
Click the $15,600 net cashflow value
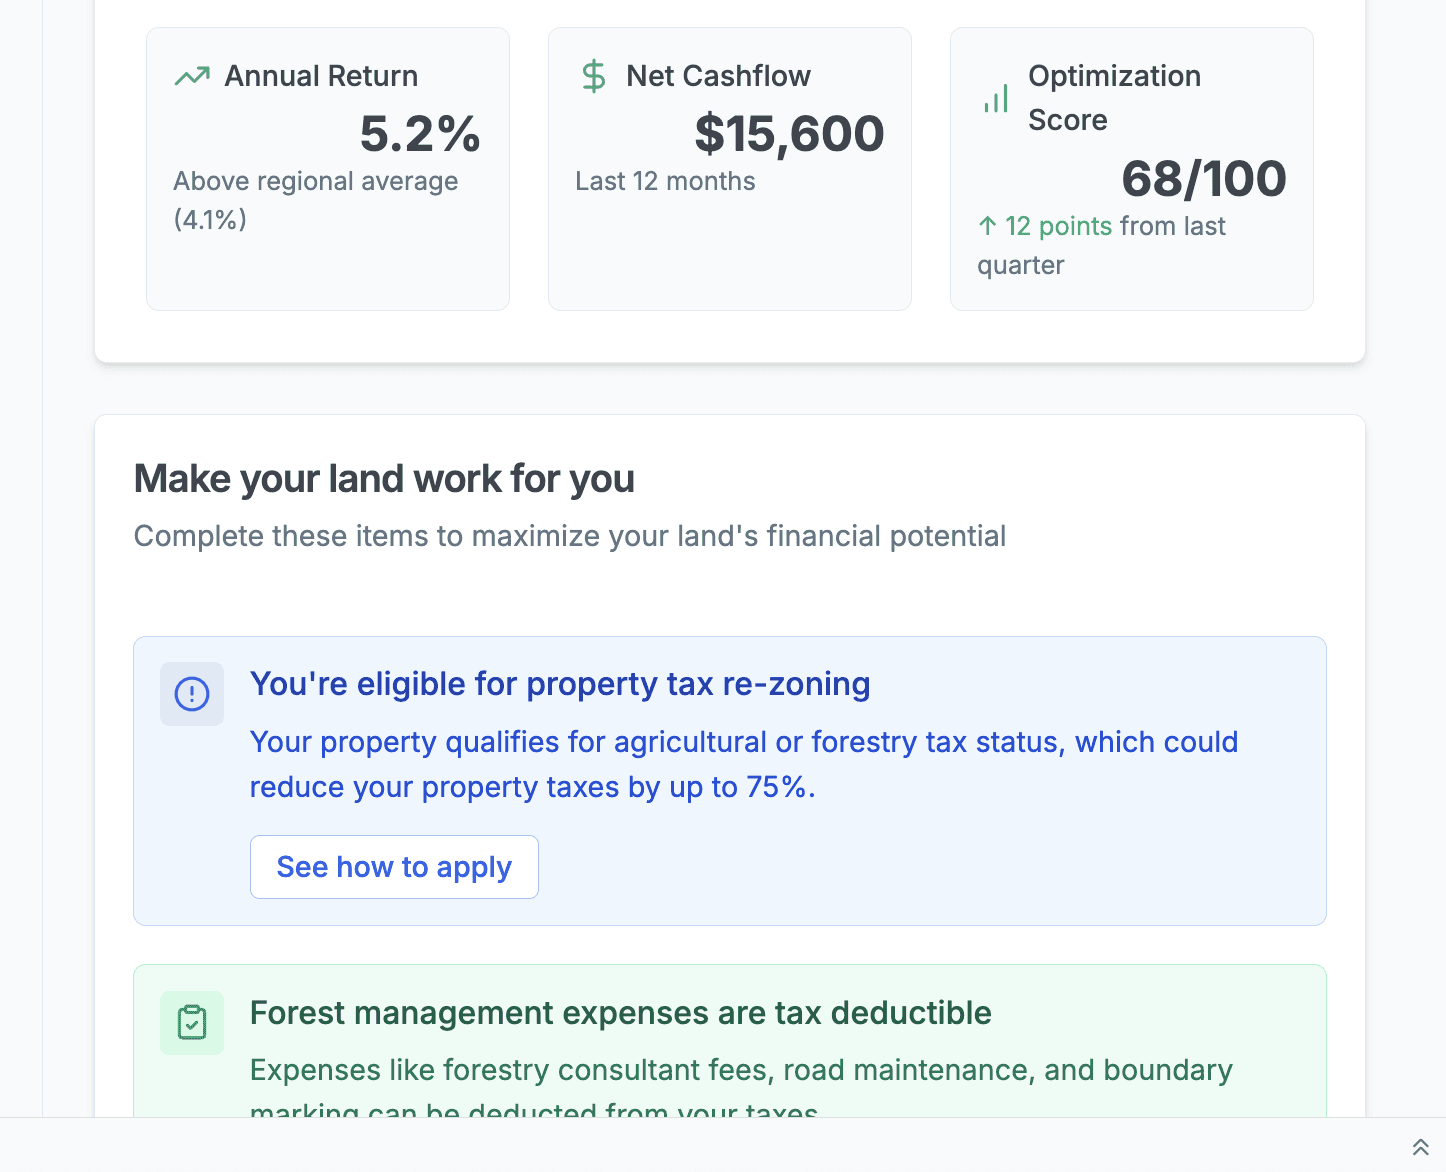point(789,134)
